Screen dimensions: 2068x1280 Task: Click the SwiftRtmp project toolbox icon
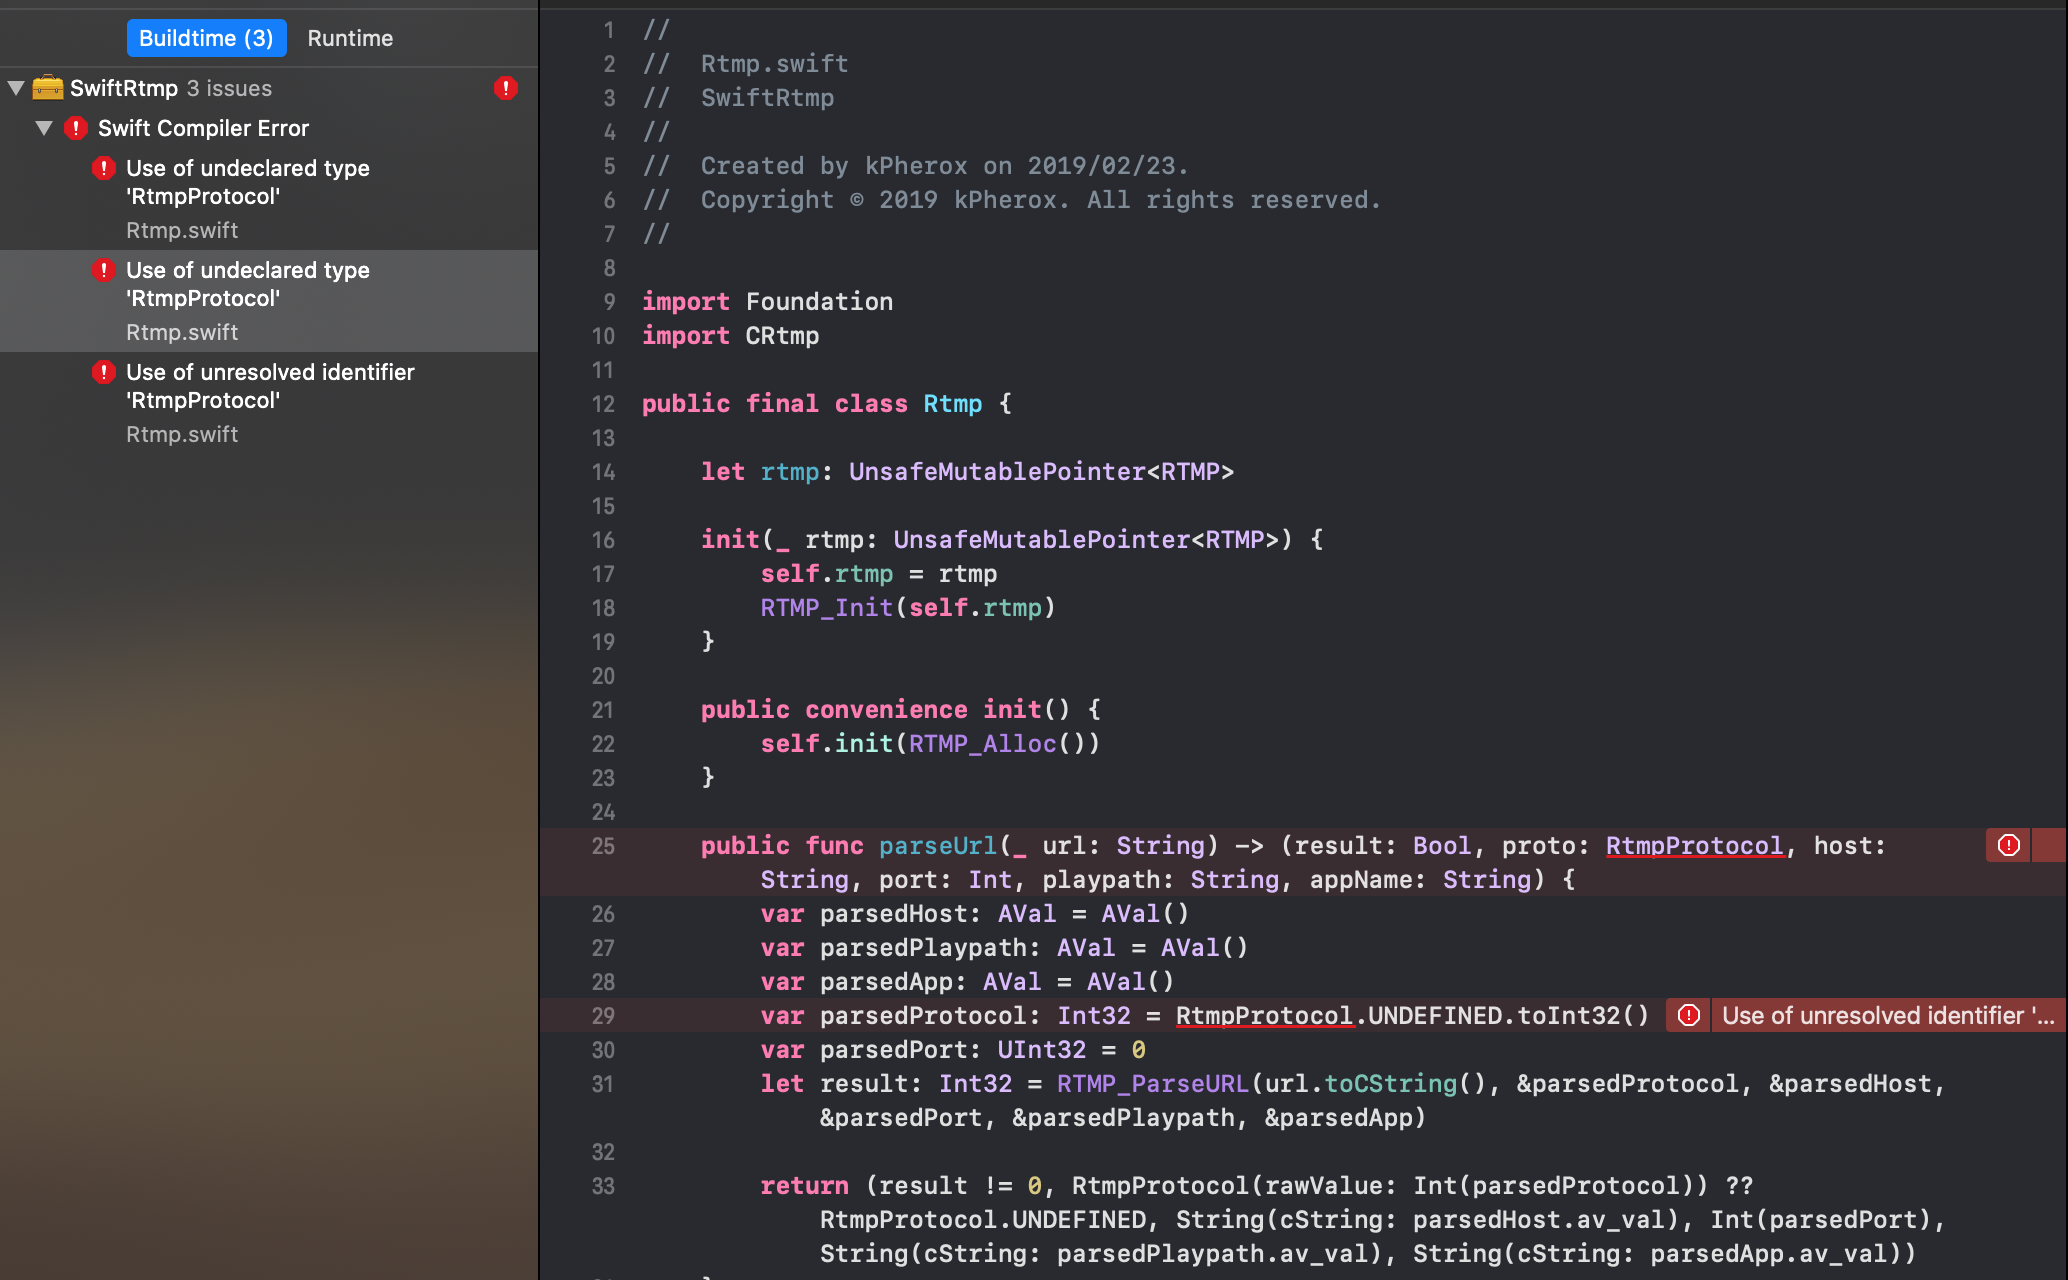pyautogui.click(x=47, y=88)
